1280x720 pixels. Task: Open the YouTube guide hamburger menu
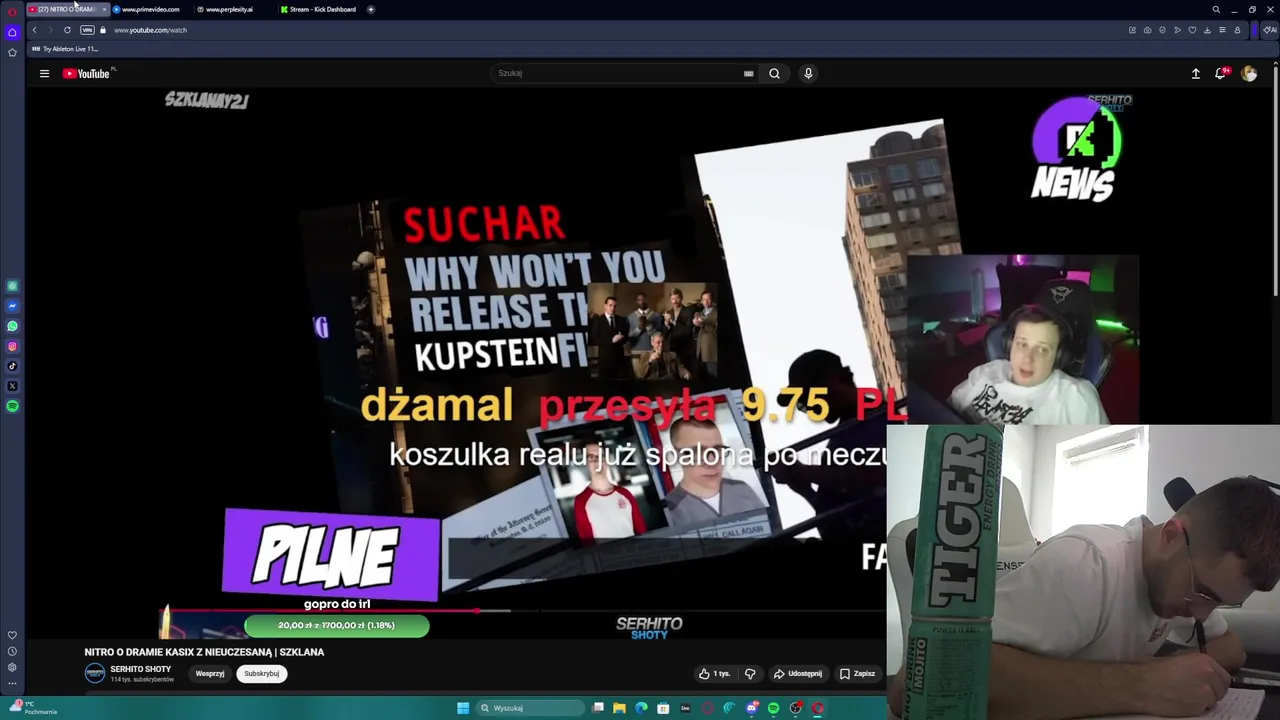click(44, 73)
